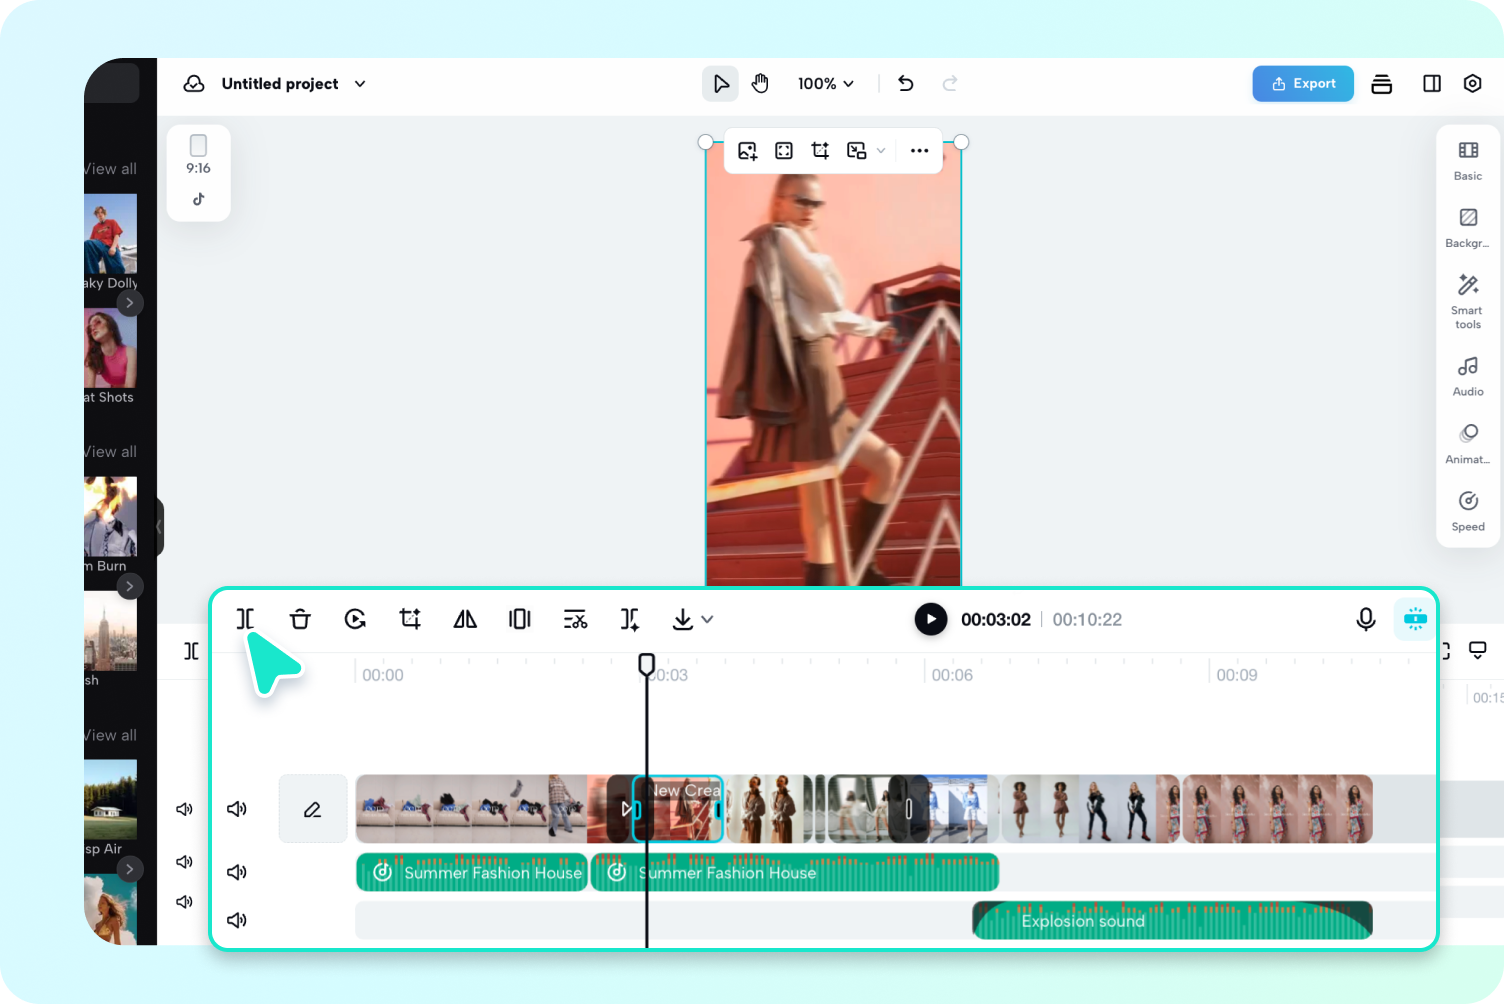The height and width of the screenshot is (1004, 1504).
Task: Click the Export button
Action: [1302, 83]
